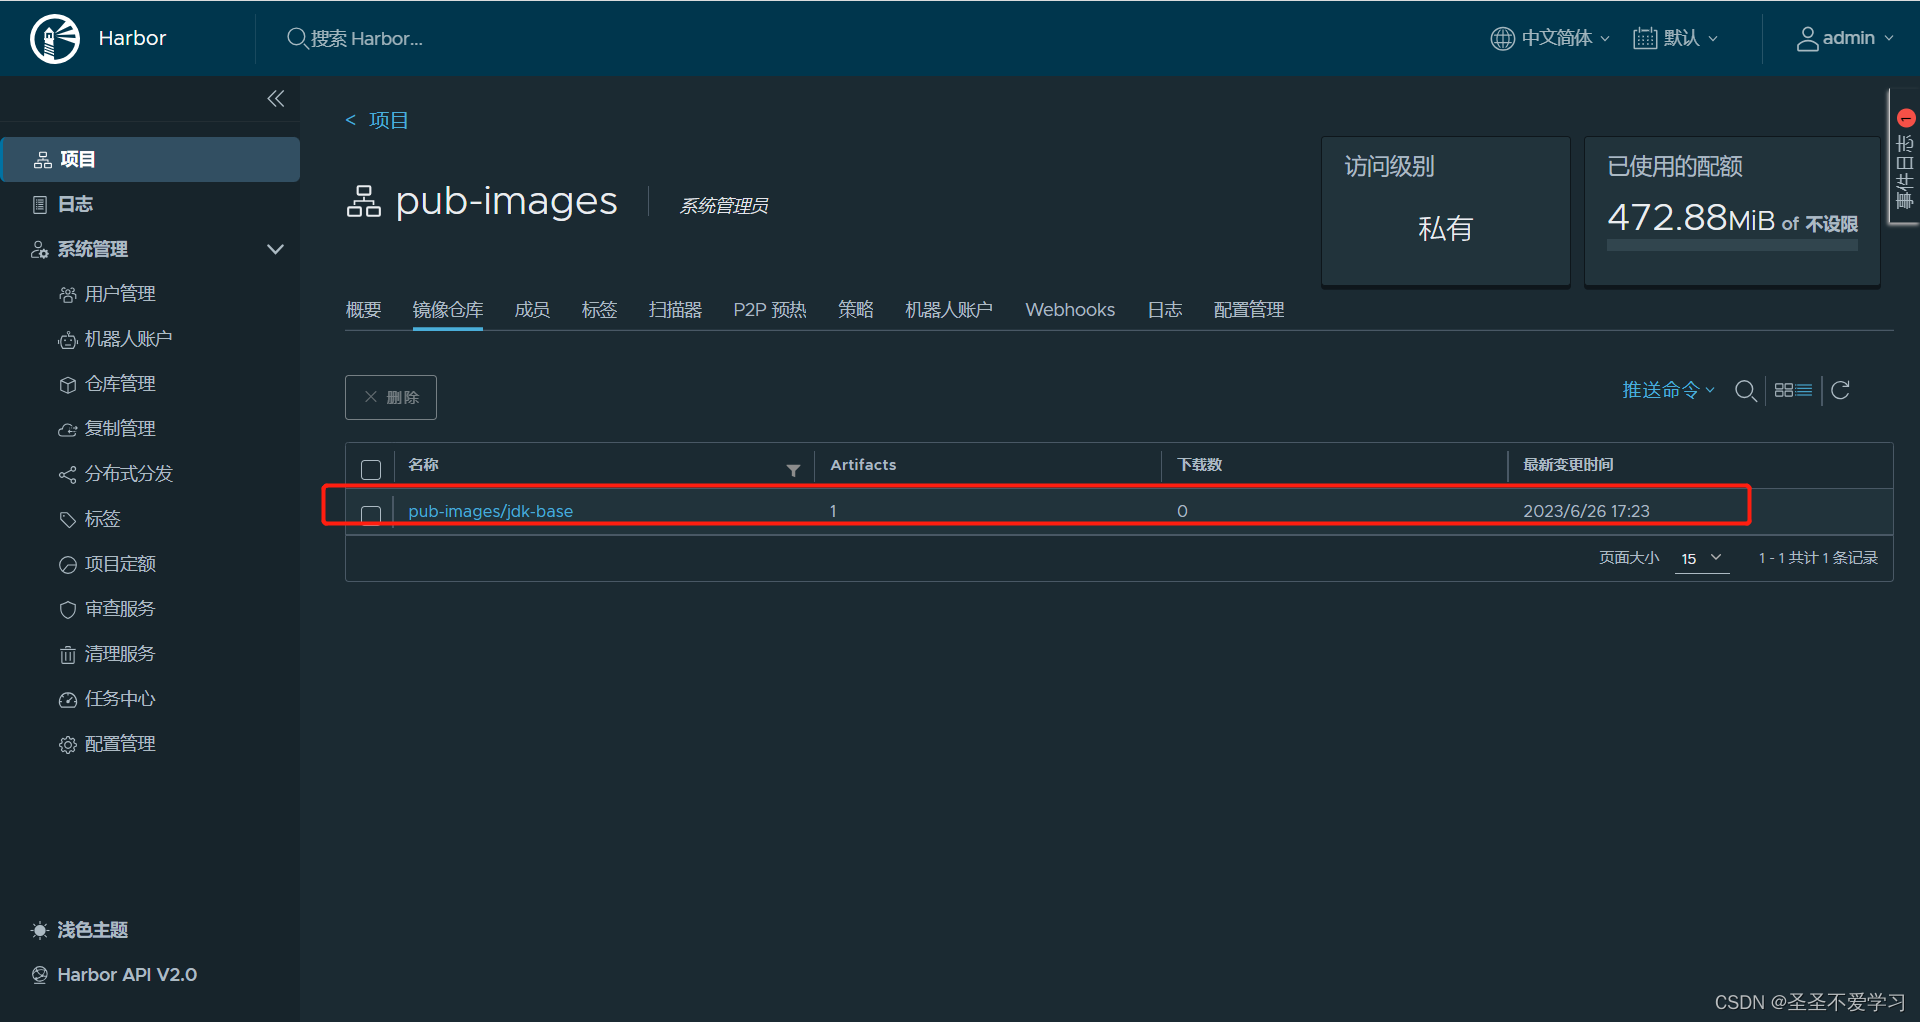Open the 中文简体 language dropdown
This screenshot has height=1022, width=1920.
coord(1550,38)
